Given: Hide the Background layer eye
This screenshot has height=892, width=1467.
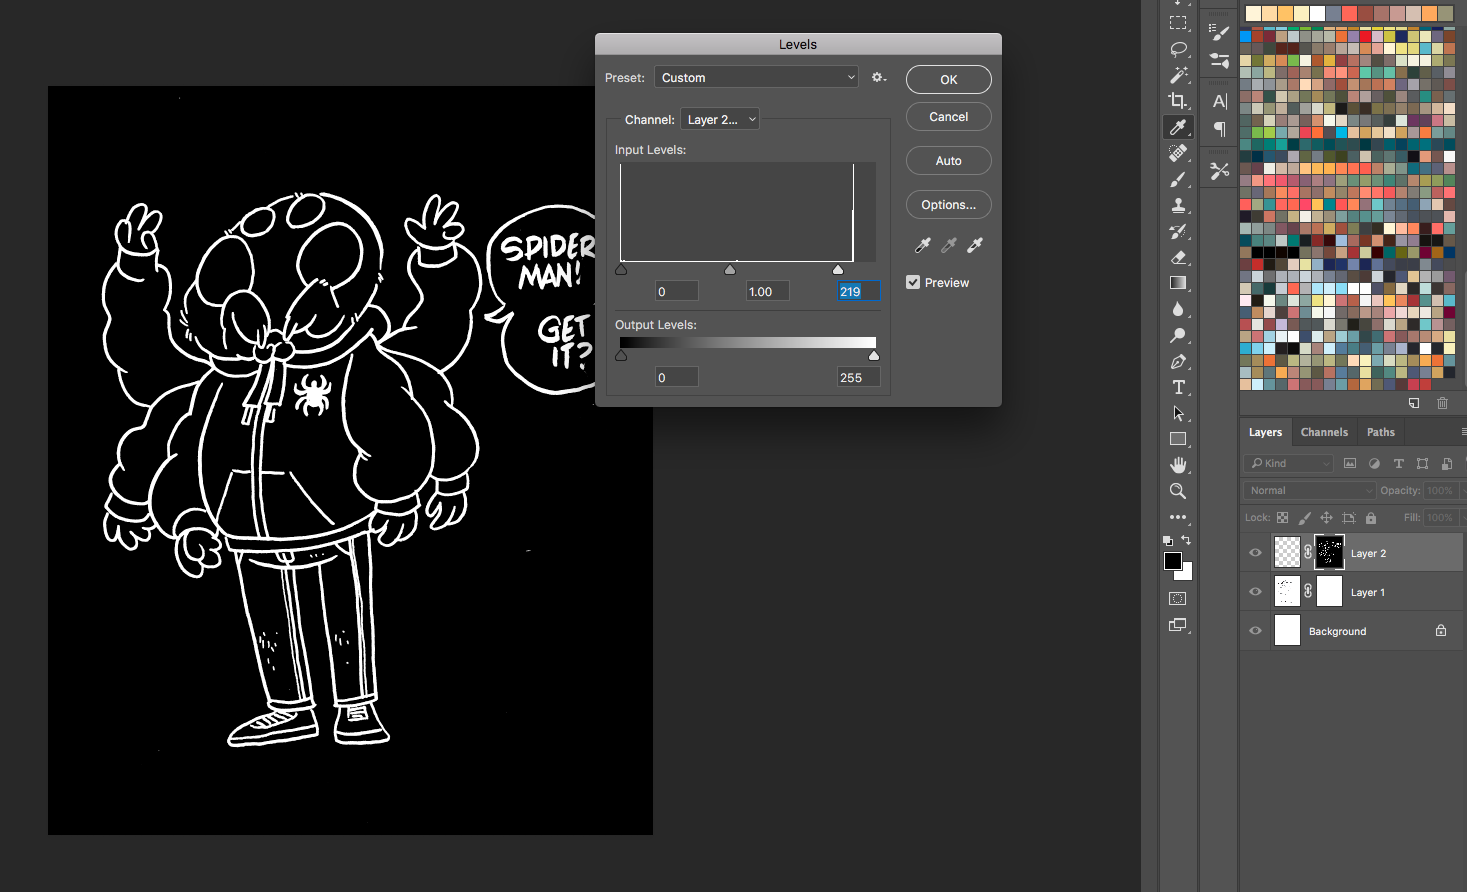Looking at the screenshot, I should coord(1255,630).
